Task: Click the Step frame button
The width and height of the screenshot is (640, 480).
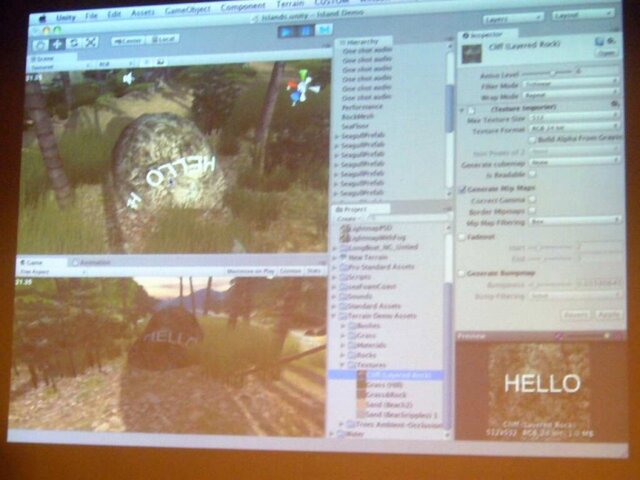Action: point(324,30)
